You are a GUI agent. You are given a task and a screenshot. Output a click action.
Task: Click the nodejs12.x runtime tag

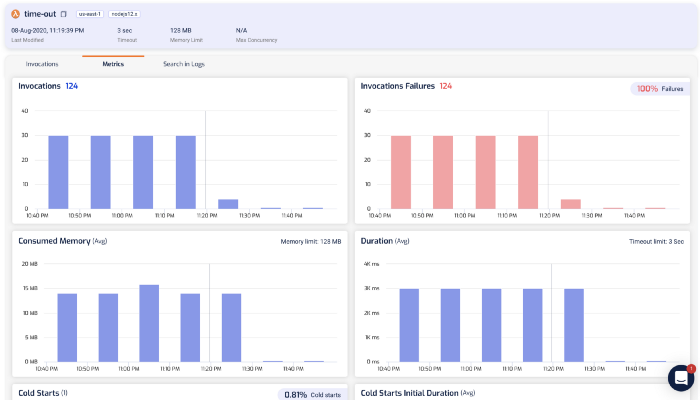click(x=126, y=15)
